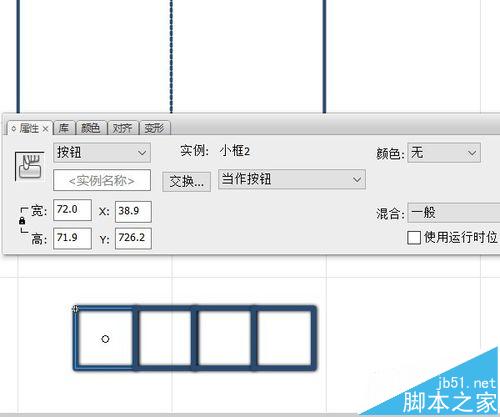Open the 按钮 symbol type dropdown
The height and width of the screenshot is (417, 500).
tap(102, 153)
